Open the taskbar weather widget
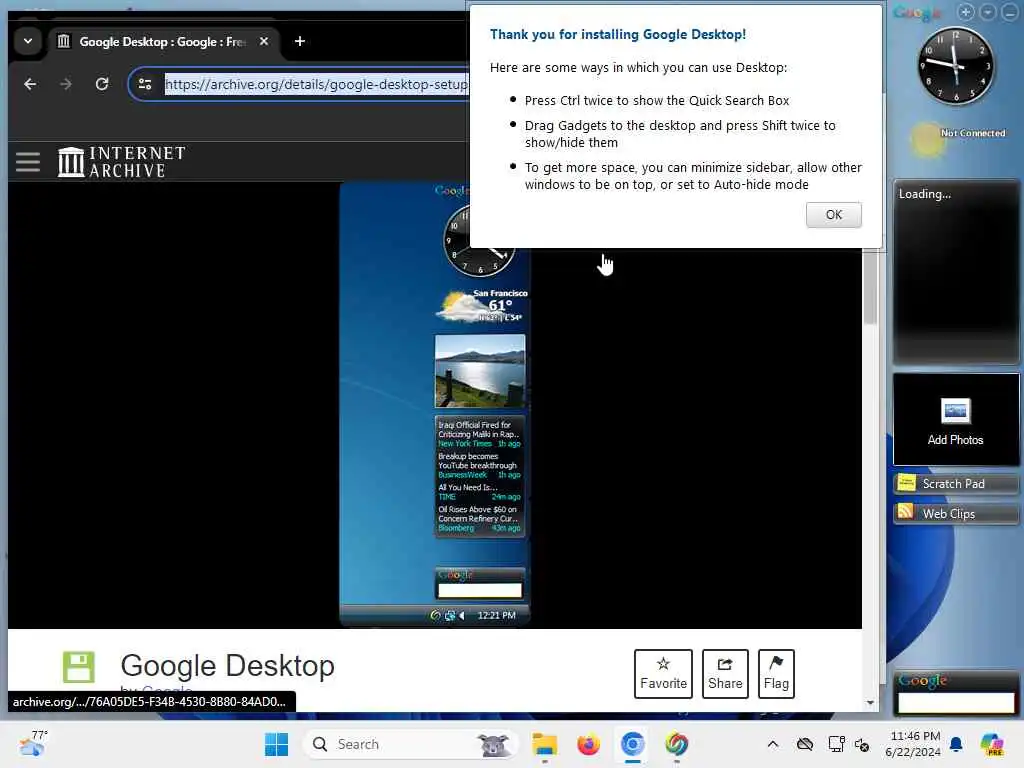Screen dimensions: 1024x768 pos(33,744)
